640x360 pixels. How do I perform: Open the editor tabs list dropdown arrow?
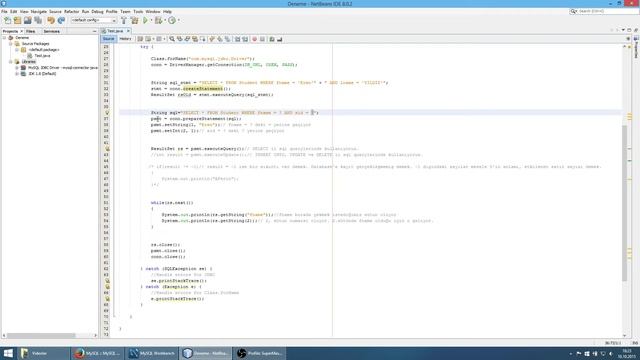[623, 30]
